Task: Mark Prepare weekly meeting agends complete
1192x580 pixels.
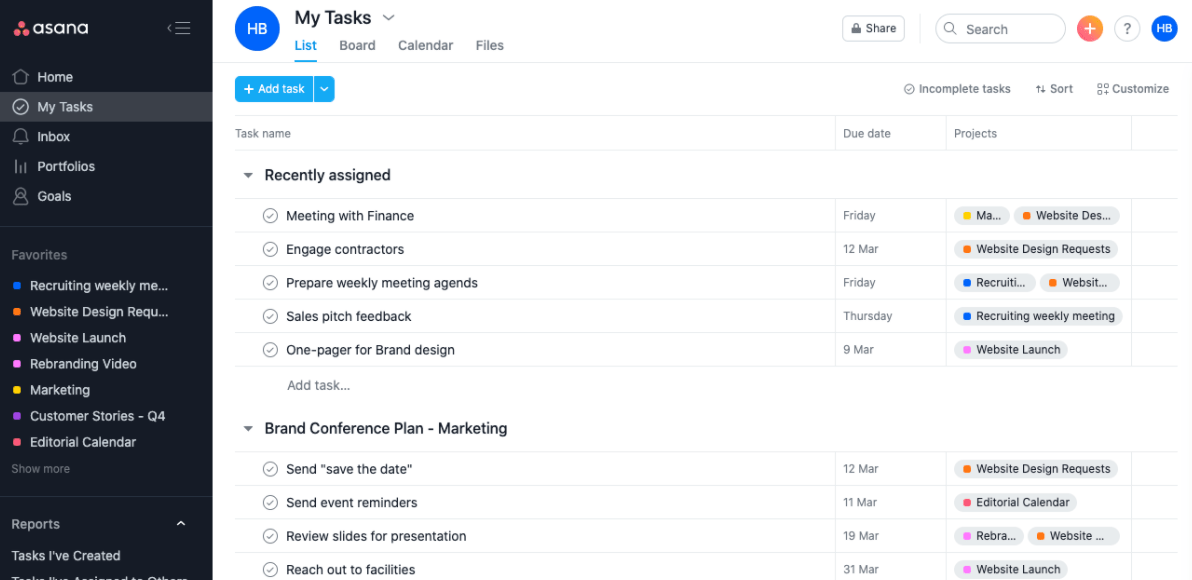Action: coord(270,283)
